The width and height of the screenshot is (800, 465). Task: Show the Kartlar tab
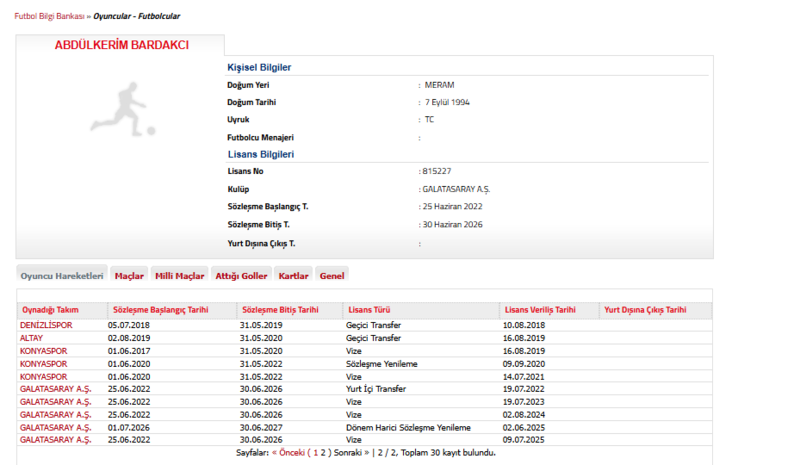293,276
